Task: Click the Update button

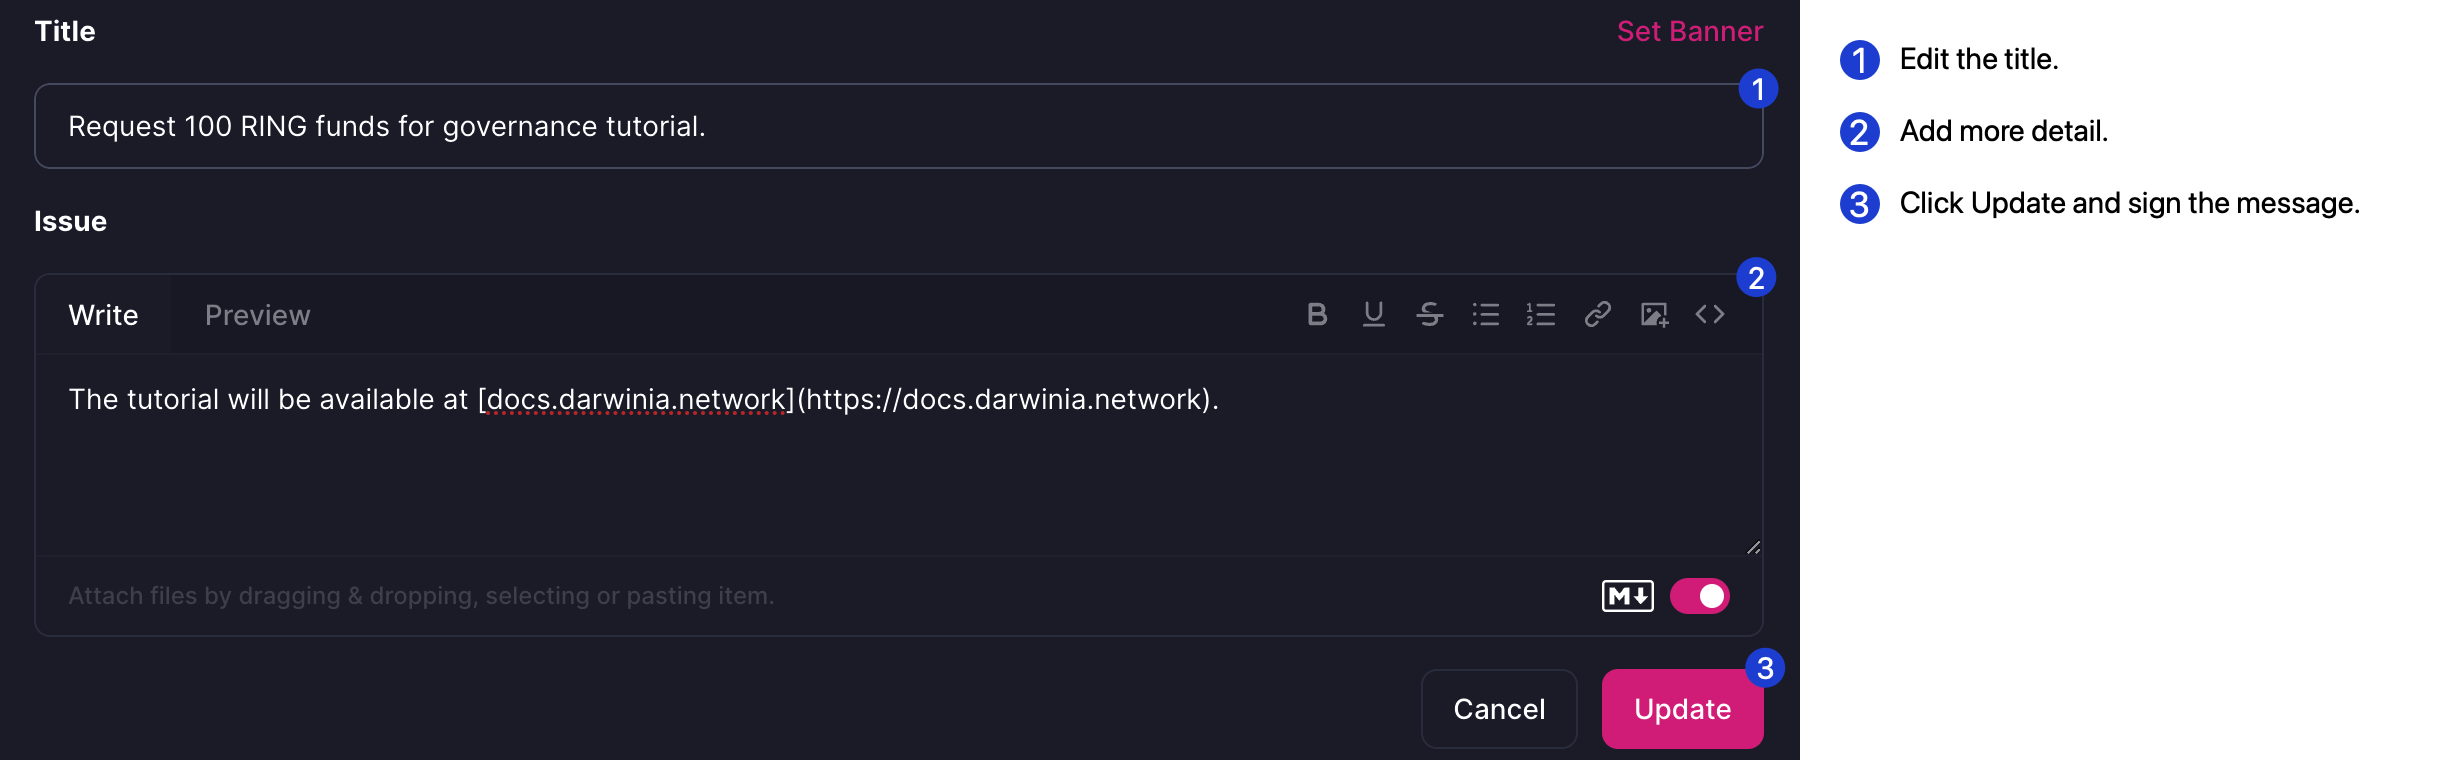Action: (x=1682, y=709)
